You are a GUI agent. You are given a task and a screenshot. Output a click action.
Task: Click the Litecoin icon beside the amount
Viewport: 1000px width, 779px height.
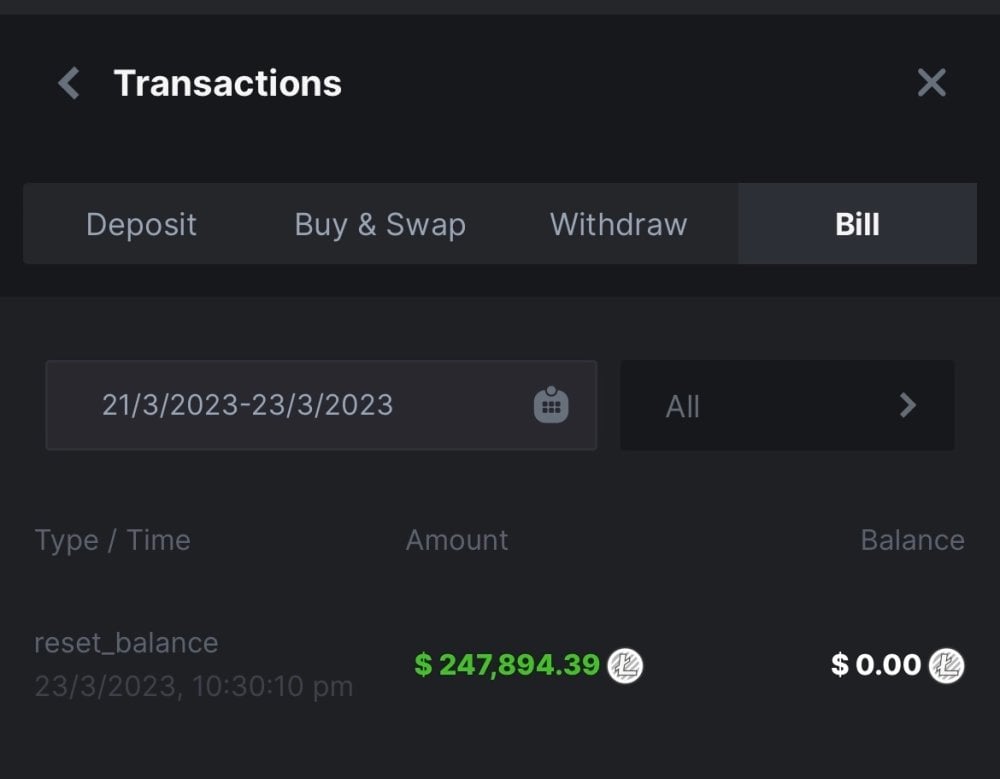pyautogui.click(x=626, y=664)
